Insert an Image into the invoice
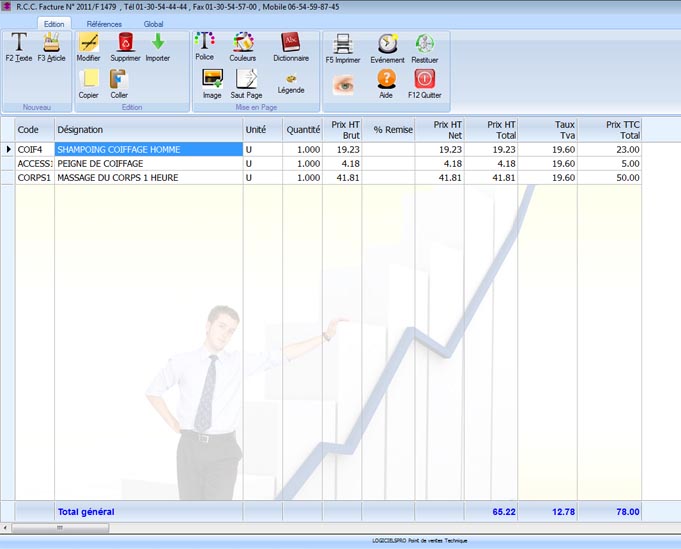Viewport: 681px width, 549px height. click(x=212, y=79)
